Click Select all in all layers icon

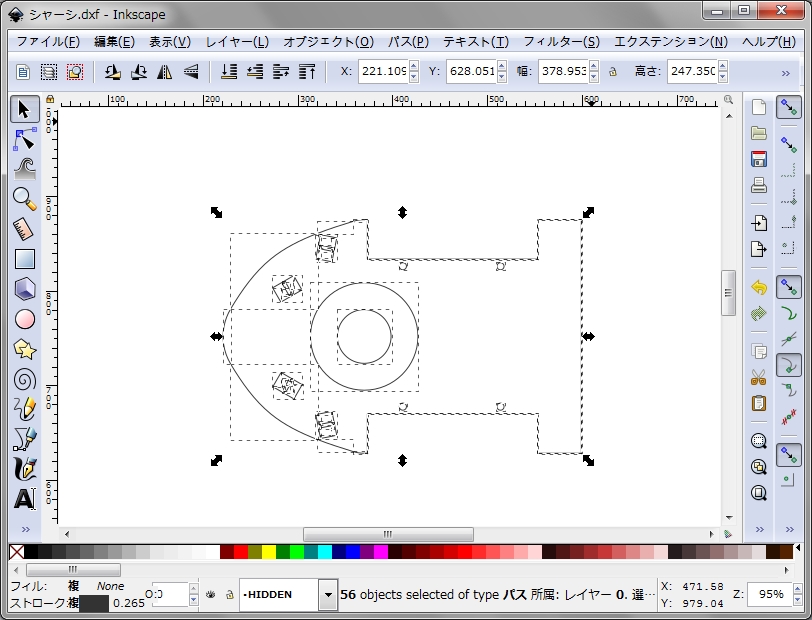tap(49, 72)
